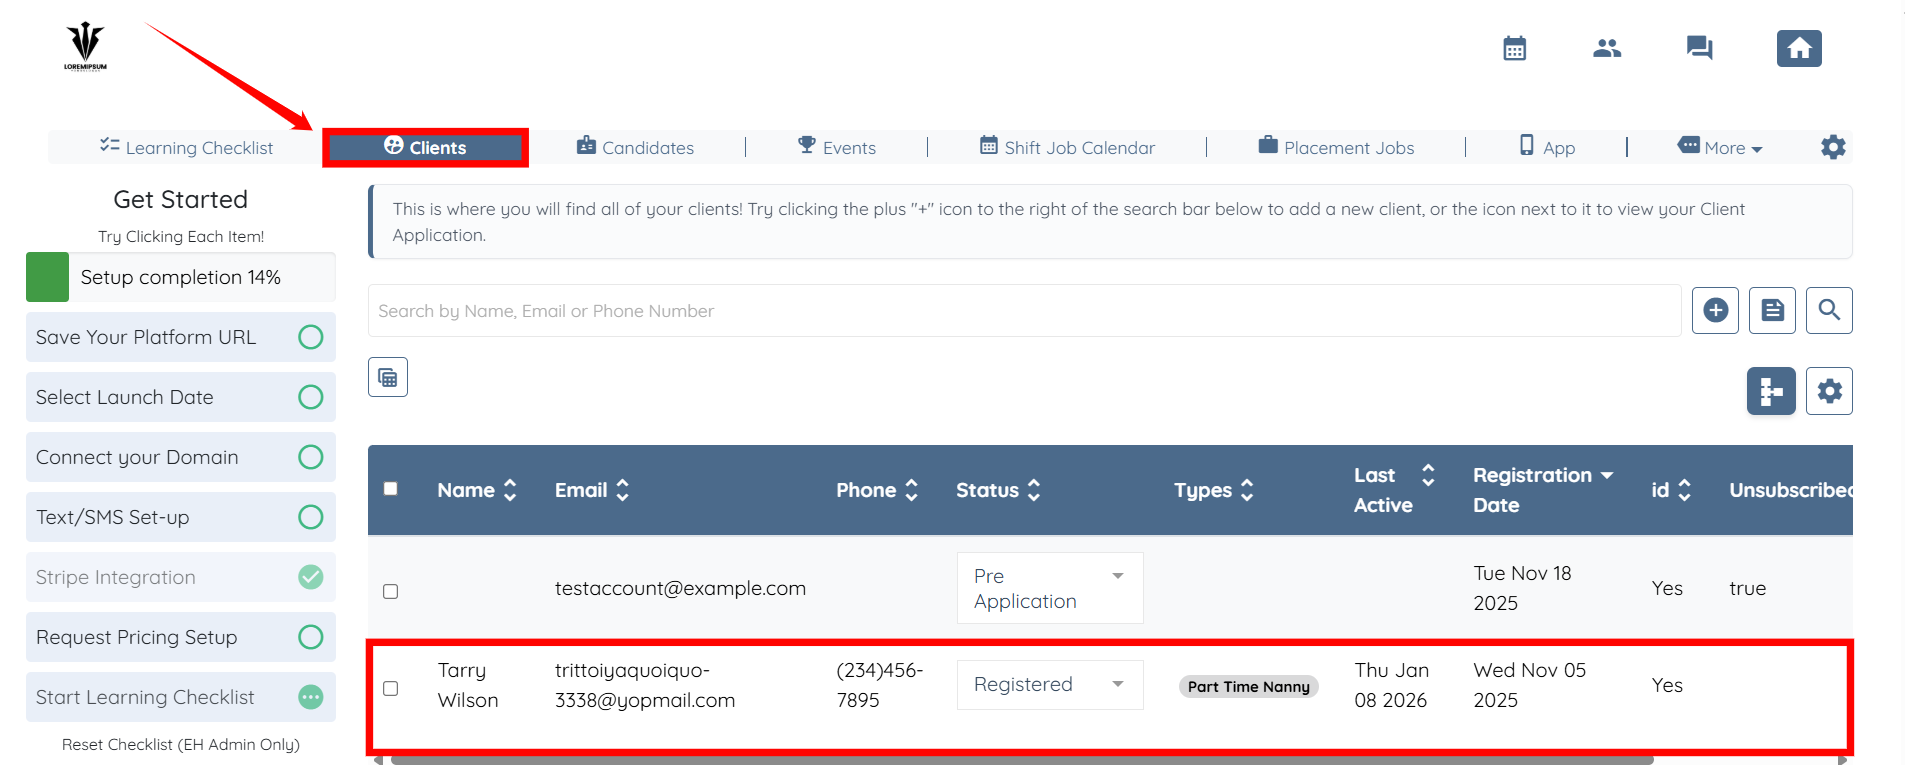This screenshot has height=765, width=1905.
Task: Sort by Types column arrows
Action: 1247,490
